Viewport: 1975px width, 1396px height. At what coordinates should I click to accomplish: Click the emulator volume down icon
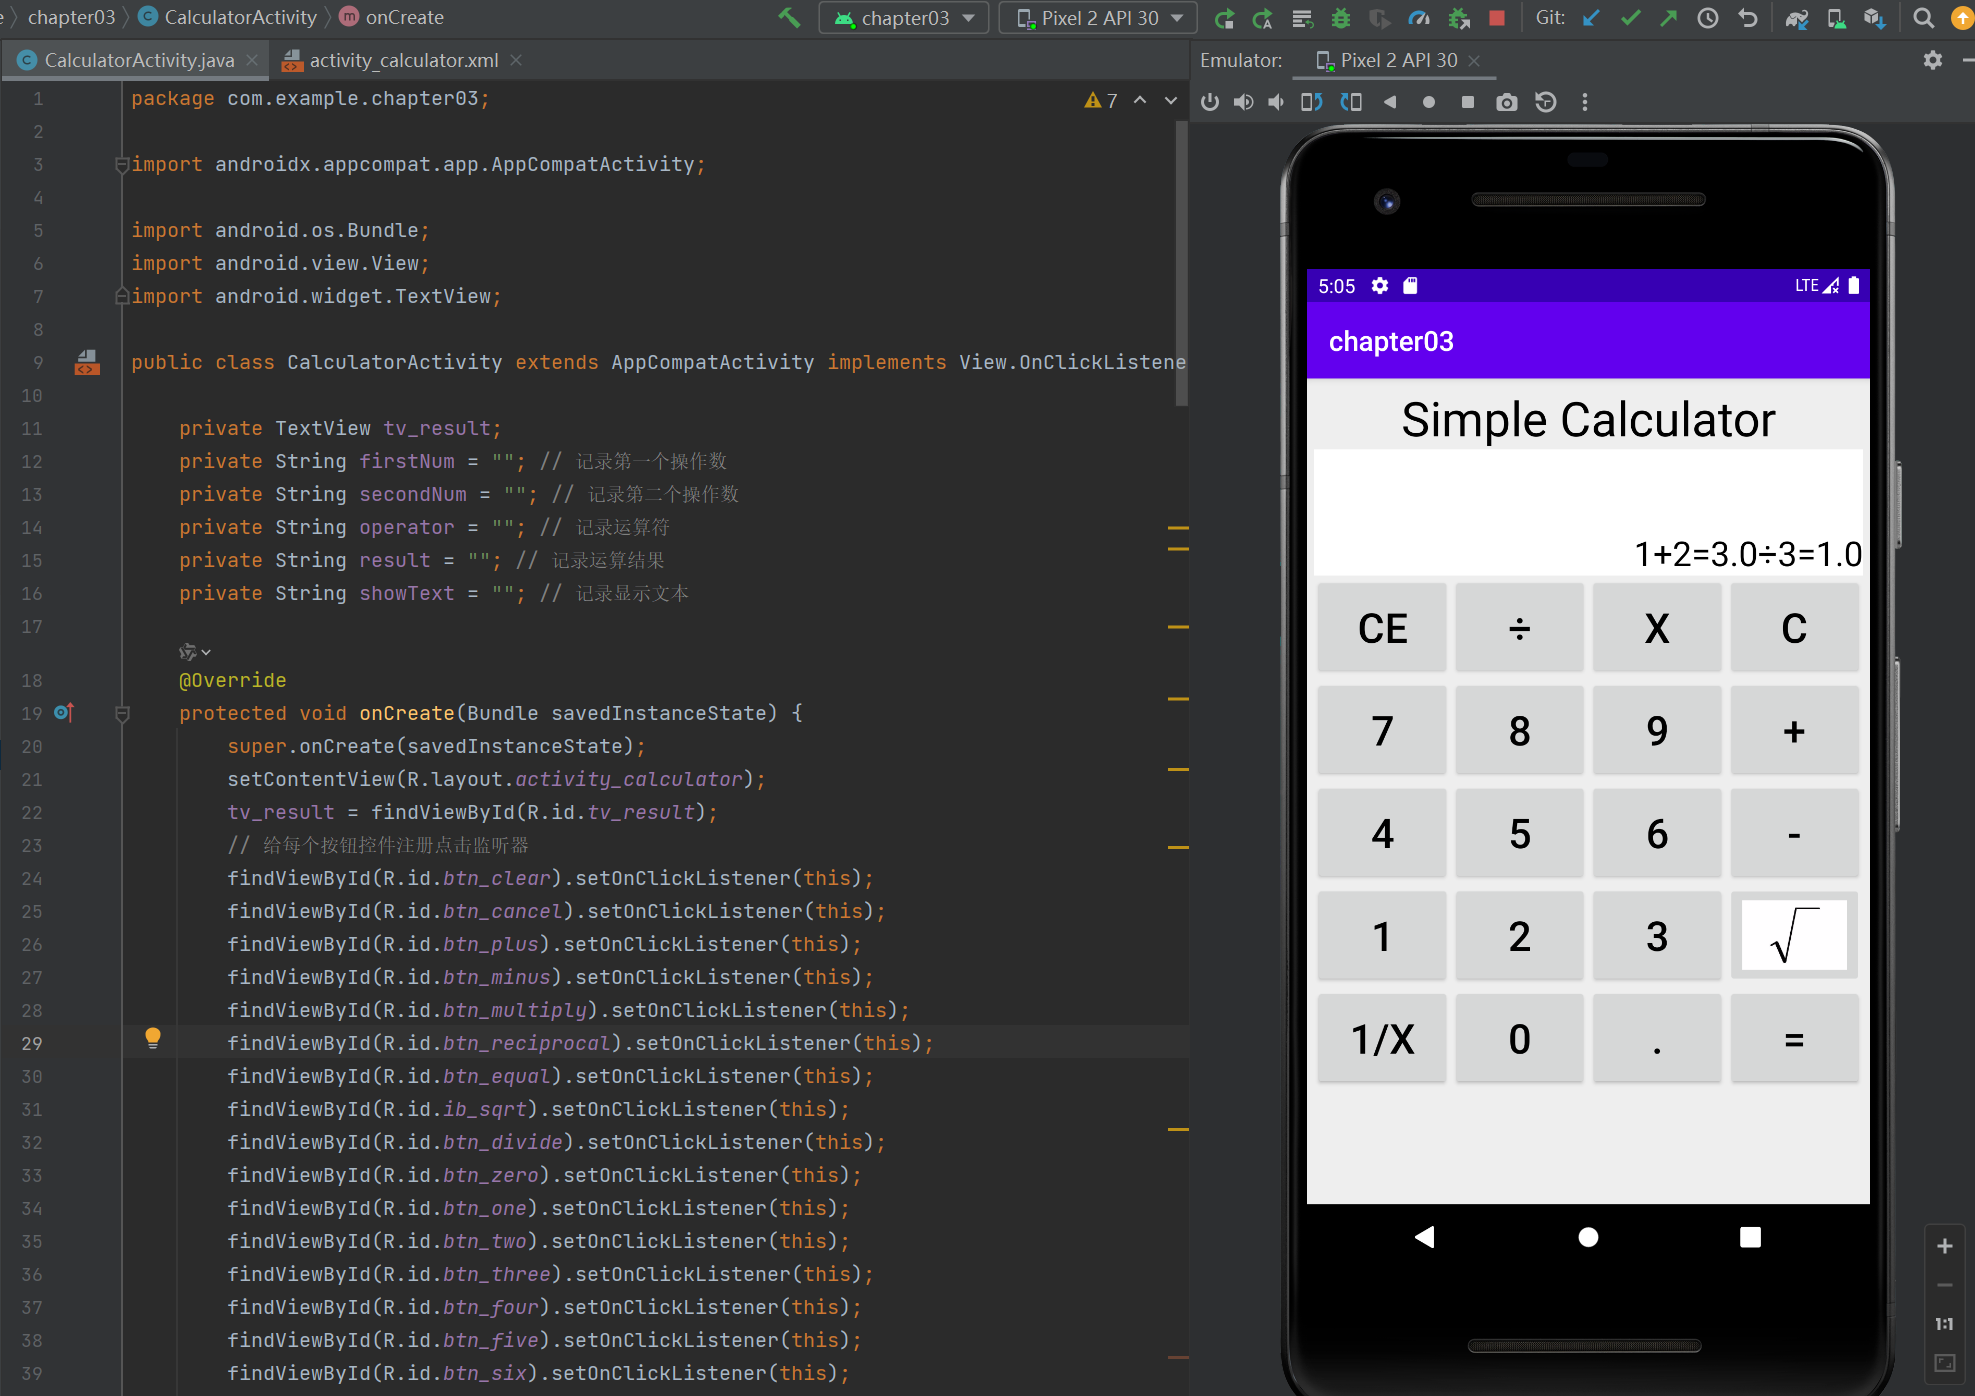pos(1276,102)
